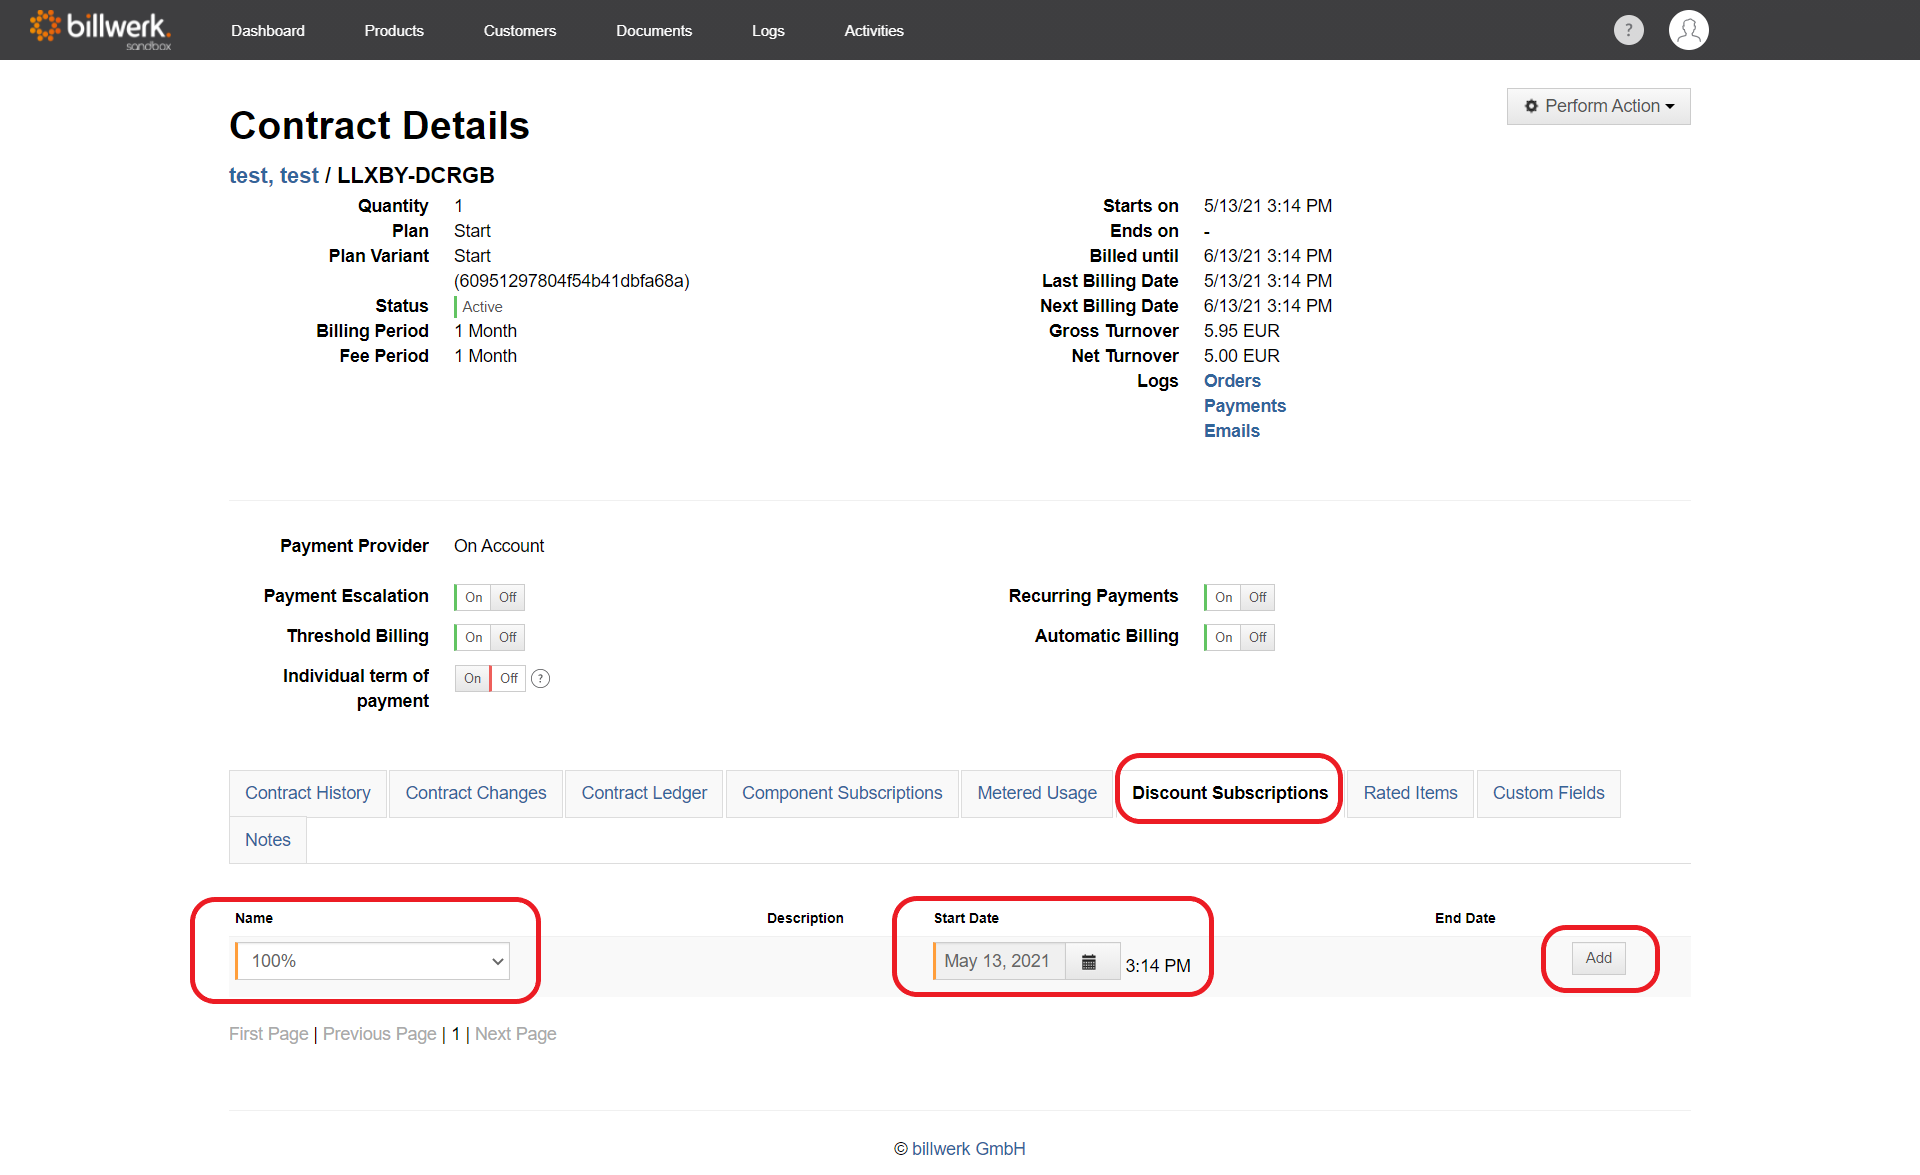Open the Activities menu
1920x1175 pixels.
874,31
